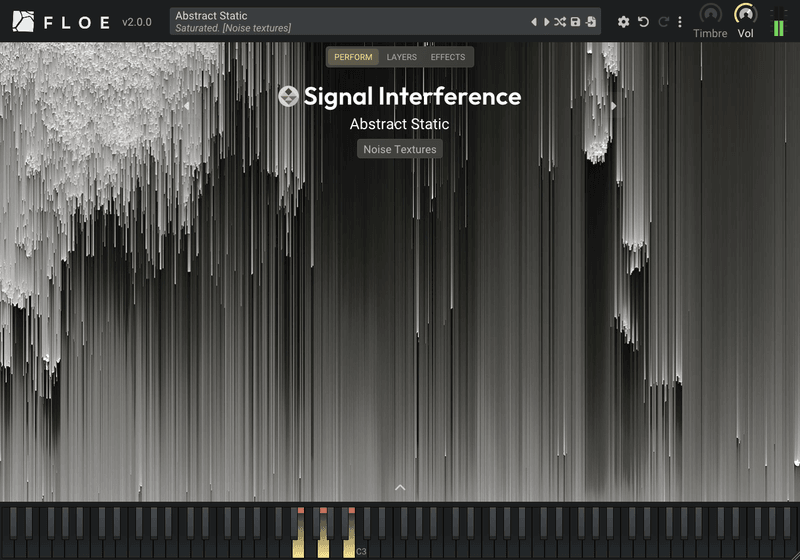Click the Floe logo icon
This screenshot has width=800, height=560.
[23, 22]
